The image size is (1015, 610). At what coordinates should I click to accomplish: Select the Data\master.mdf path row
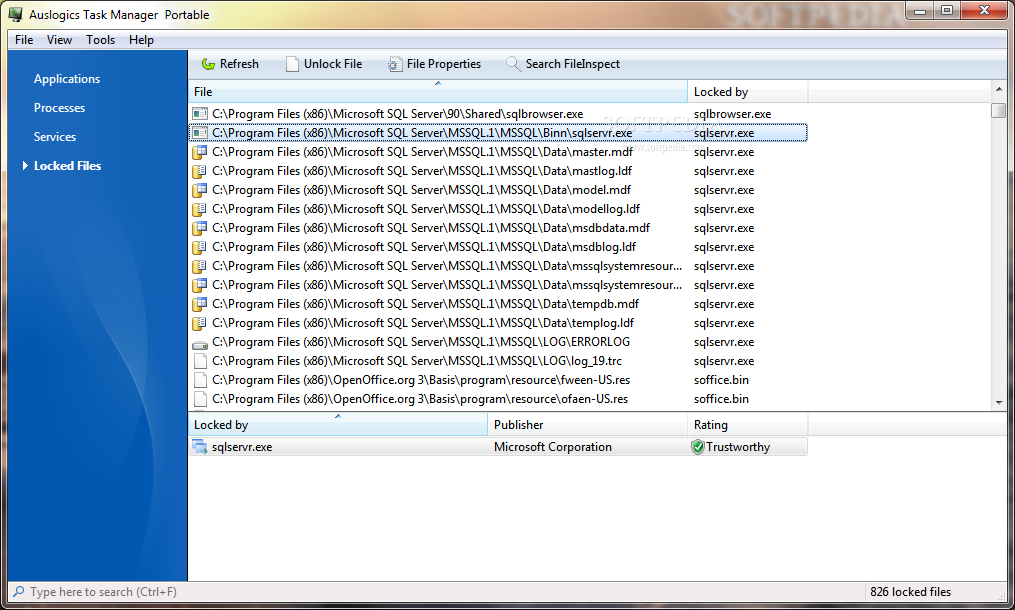[x=498, y=152]
